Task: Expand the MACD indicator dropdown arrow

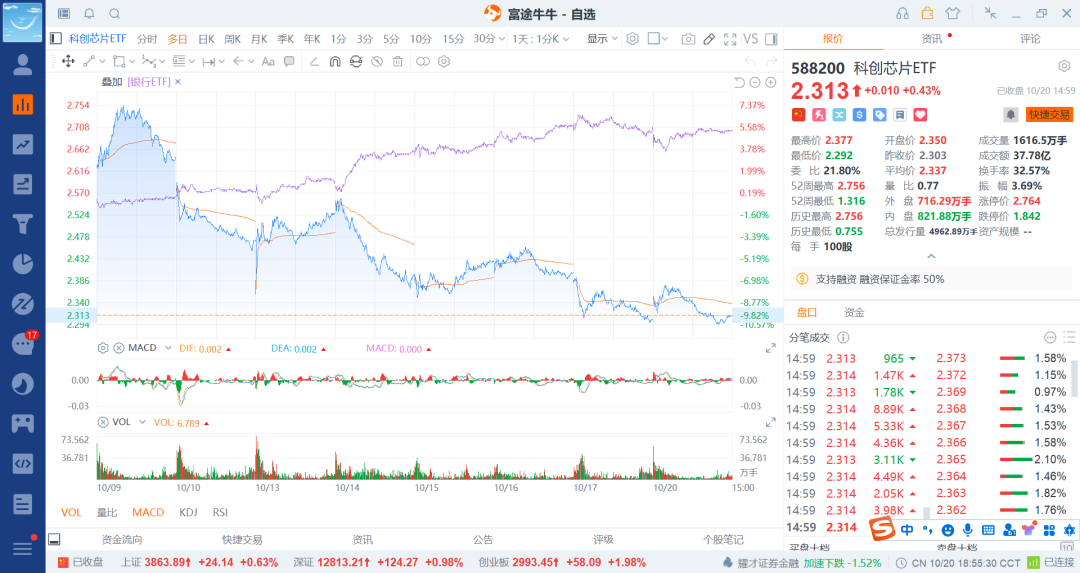Action: [x=168, y=348]
